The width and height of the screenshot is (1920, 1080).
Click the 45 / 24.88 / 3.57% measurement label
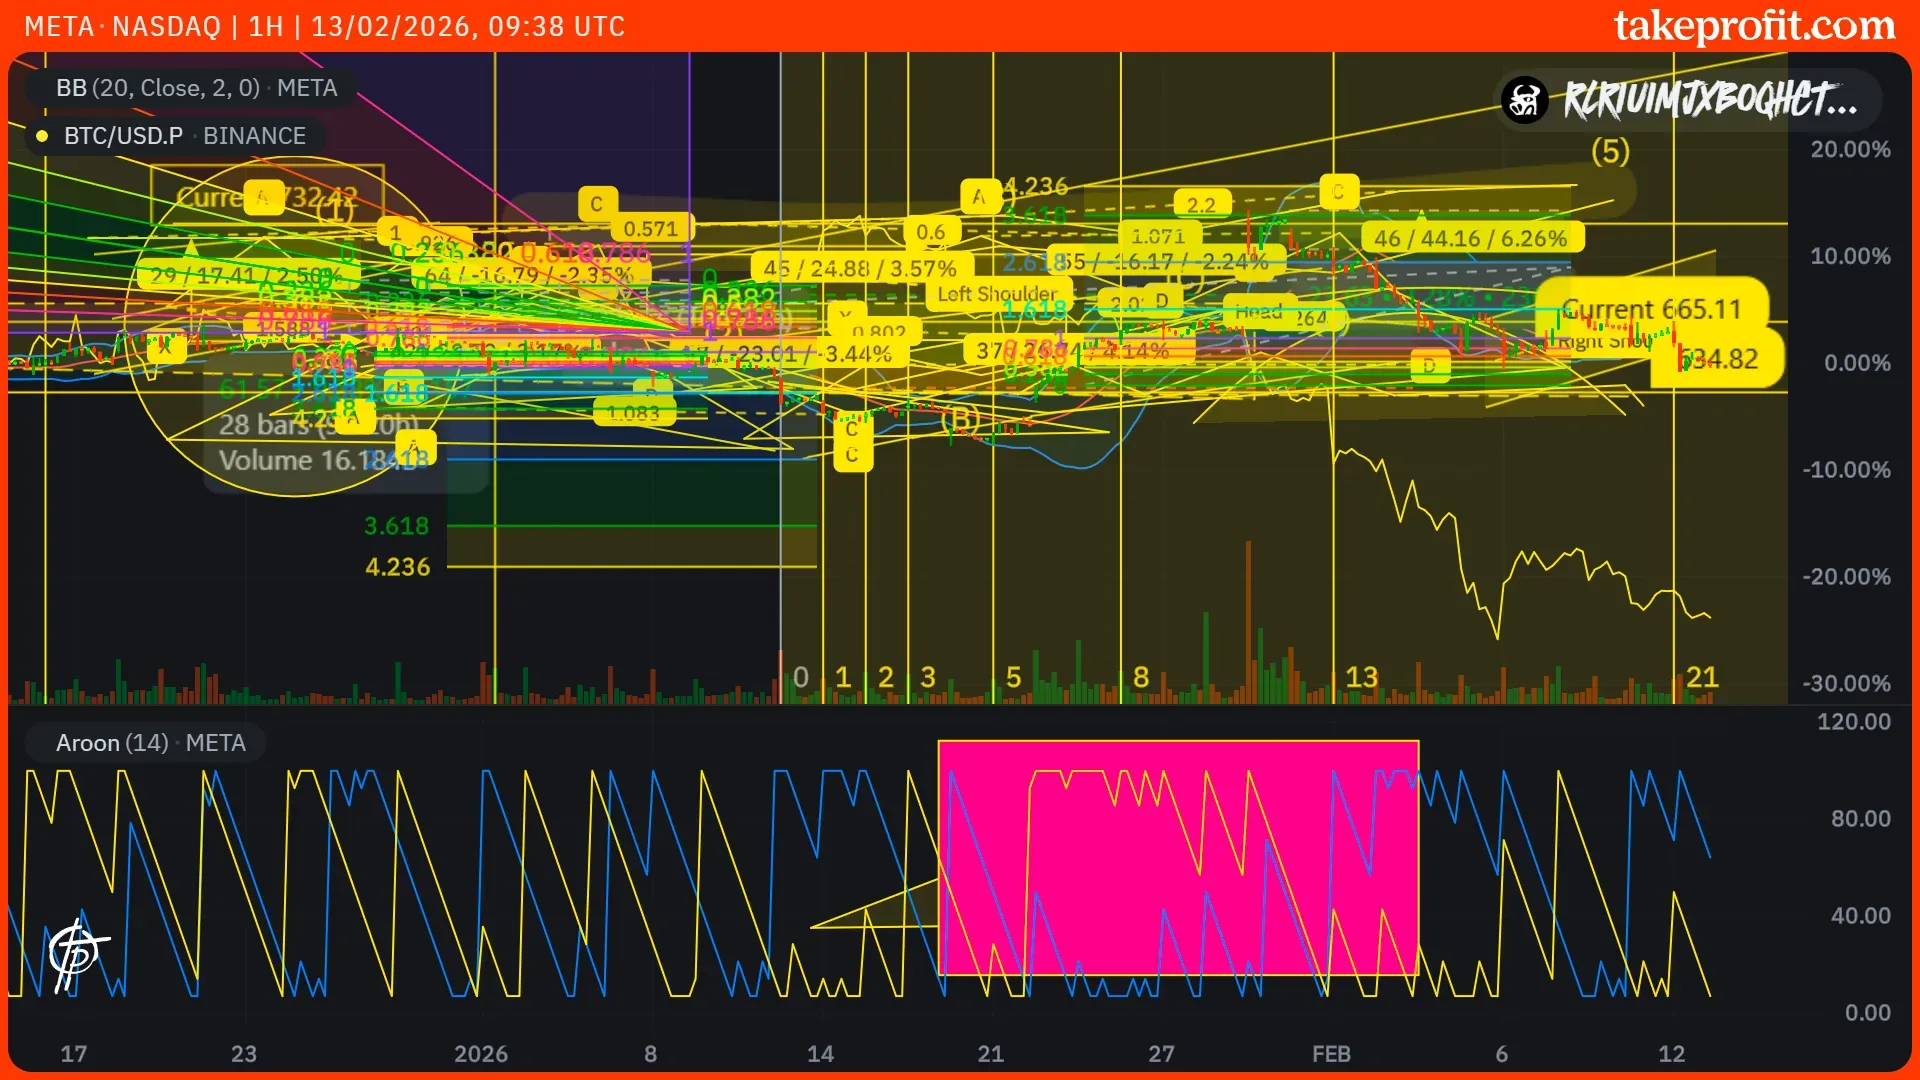860,268
